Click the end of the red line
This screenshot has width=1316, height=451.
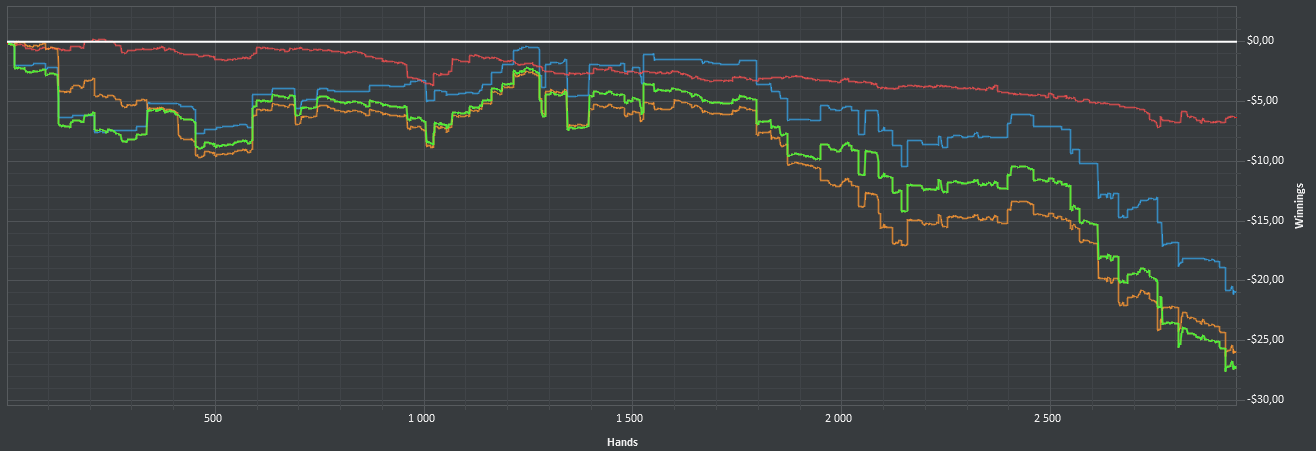point(1235,118)
